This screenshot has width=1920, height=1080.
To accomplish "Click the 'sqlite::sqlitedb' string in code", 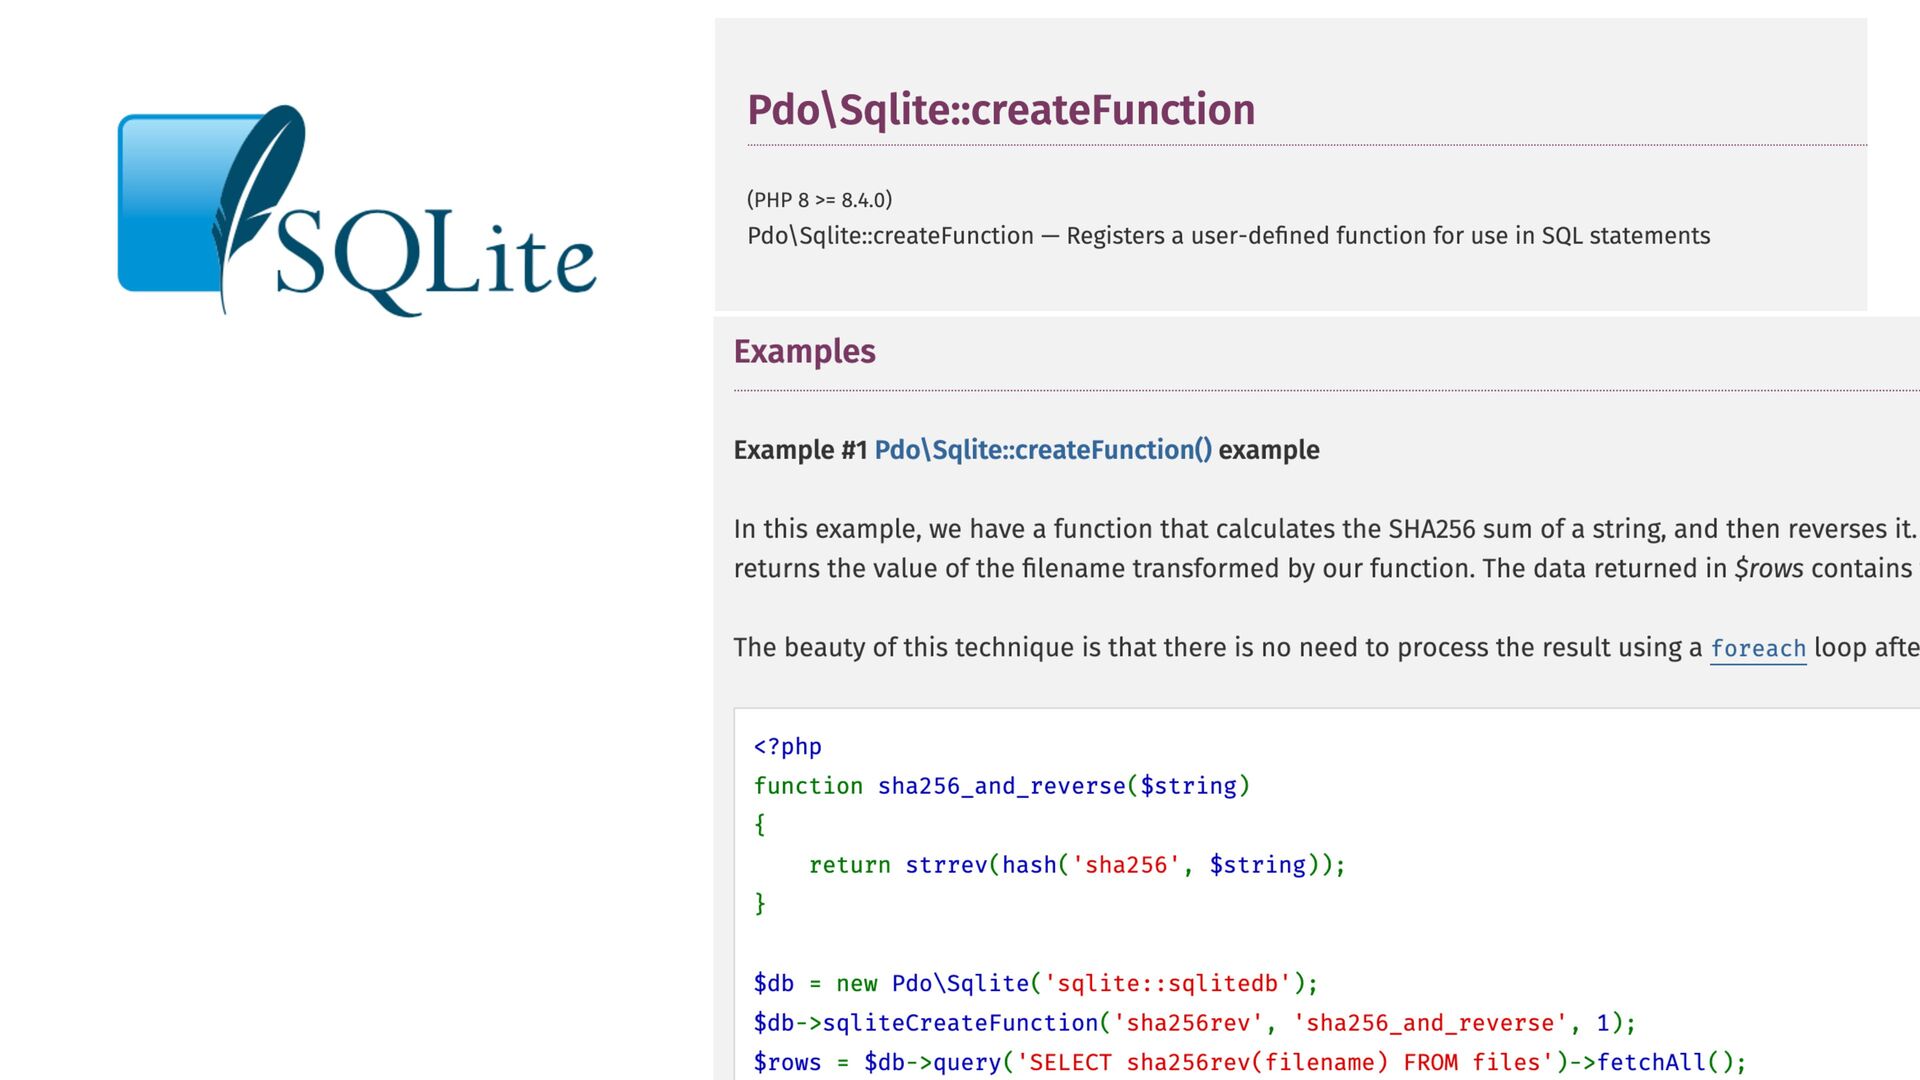I will coord(1167,984).
